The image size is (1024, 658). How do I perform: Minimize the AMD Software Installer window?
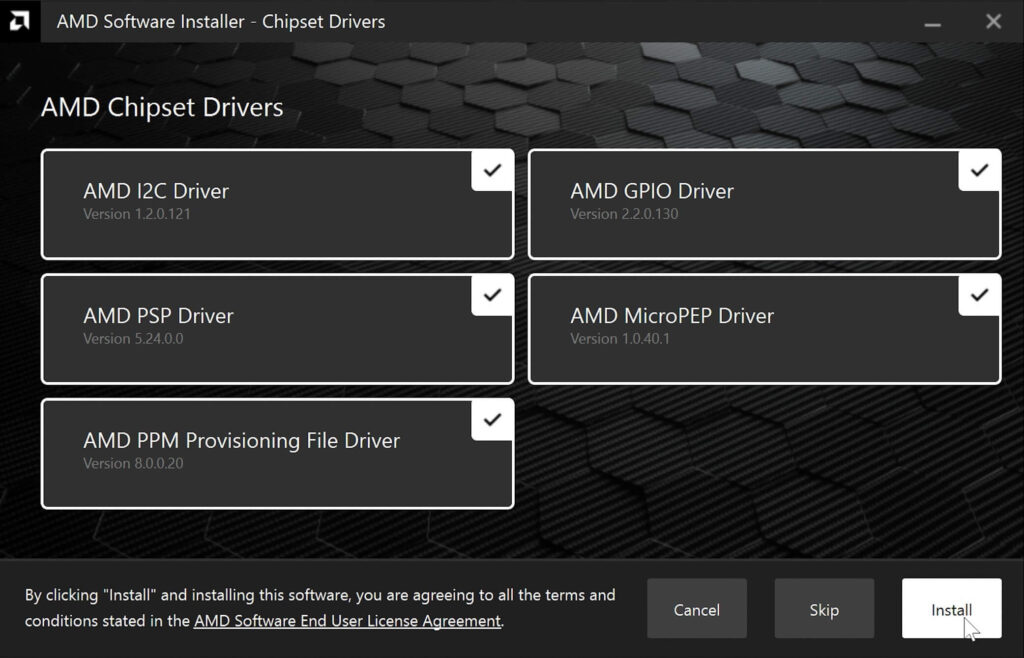click(932, 21)
